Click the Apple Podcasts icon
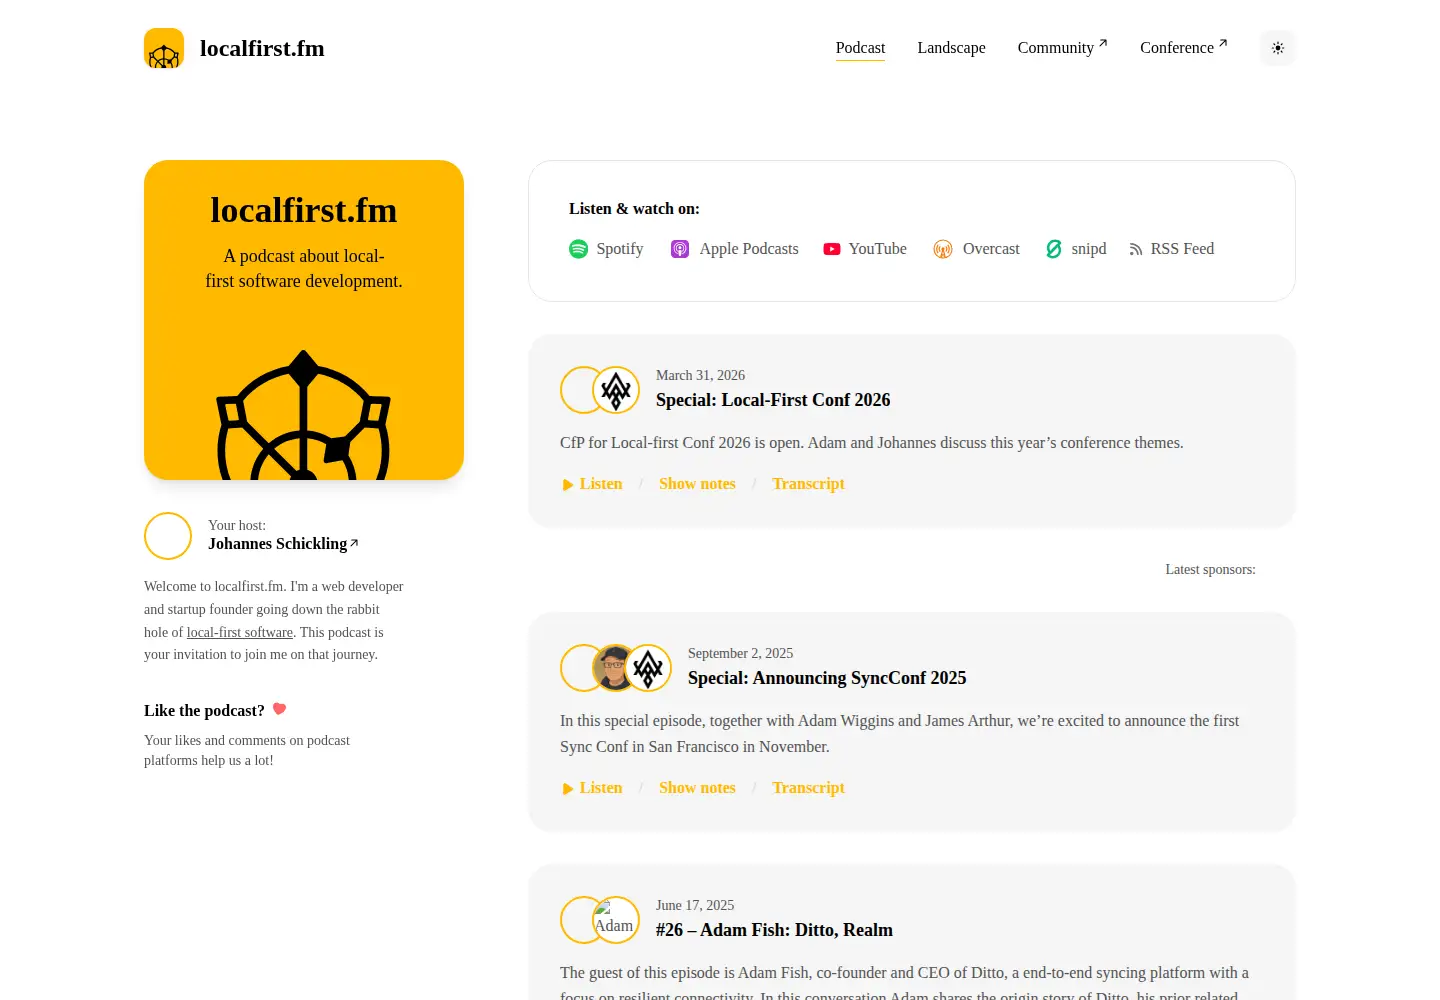The width and height of the screenshot is (1440, 1000). [680, 249]
